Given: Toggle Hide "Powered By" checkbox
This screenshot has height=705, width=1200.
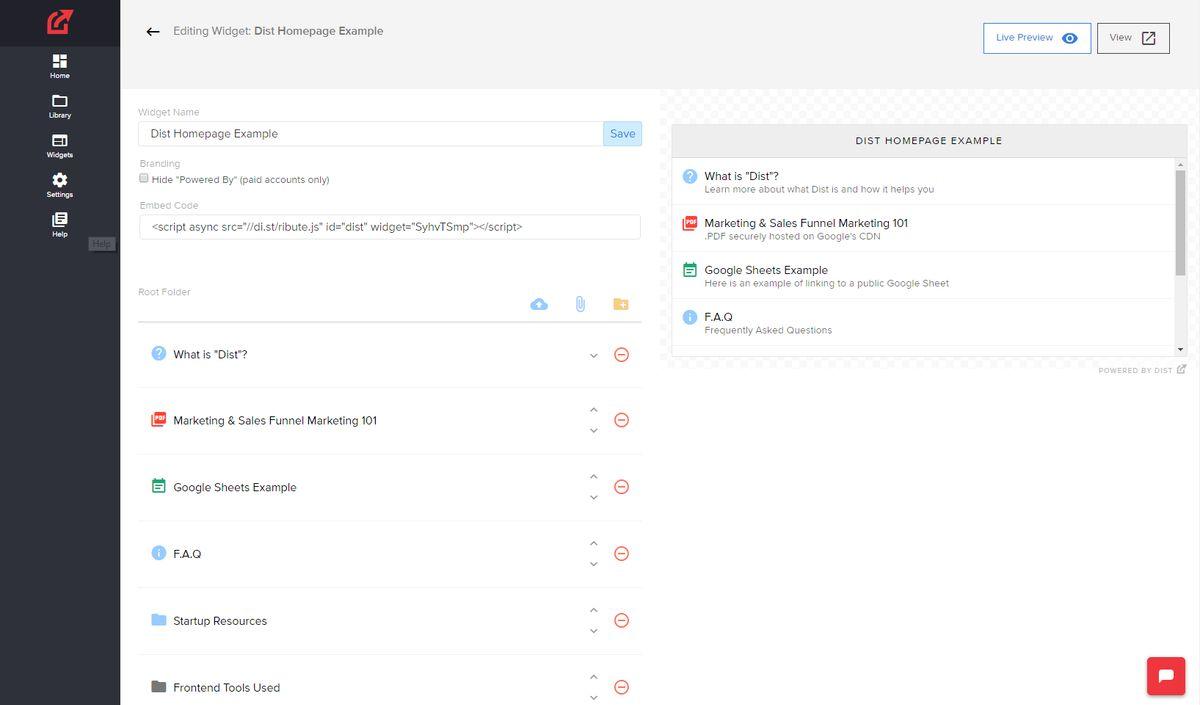Looking at the screenshot, I should click(x=144, y=179).
